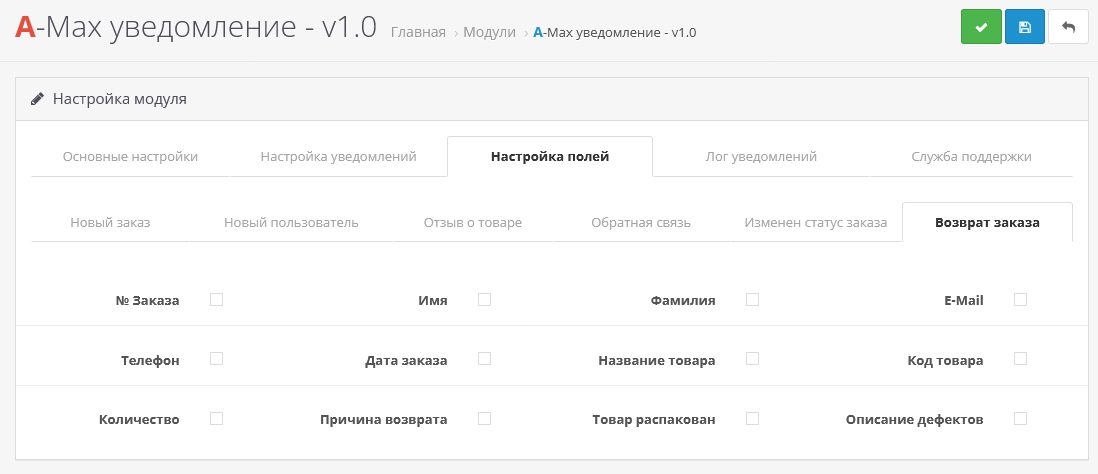Switch to Обратная связь sub-tab
Viewport: 1098px width, 474px height.
coord(641,223)
